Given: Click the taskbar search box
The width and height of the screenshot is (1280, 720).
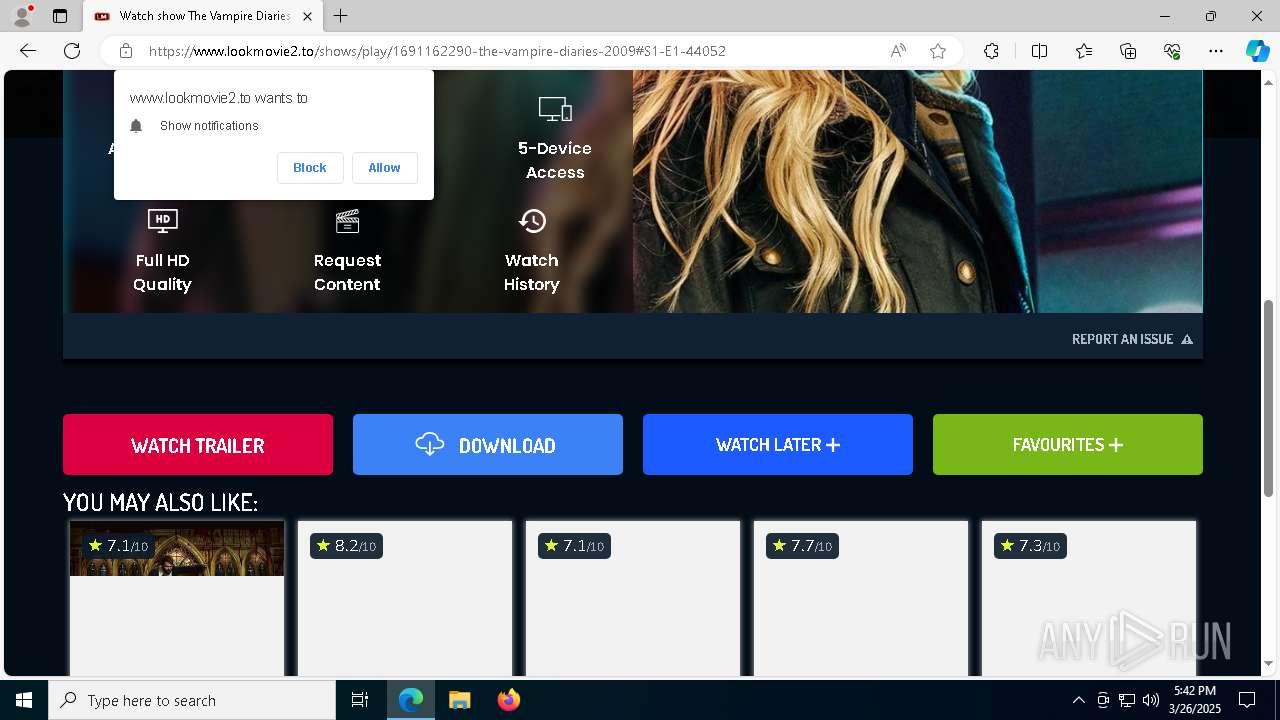Looking at the screenshot, I should pyautogui.click(x=192, y=700).
